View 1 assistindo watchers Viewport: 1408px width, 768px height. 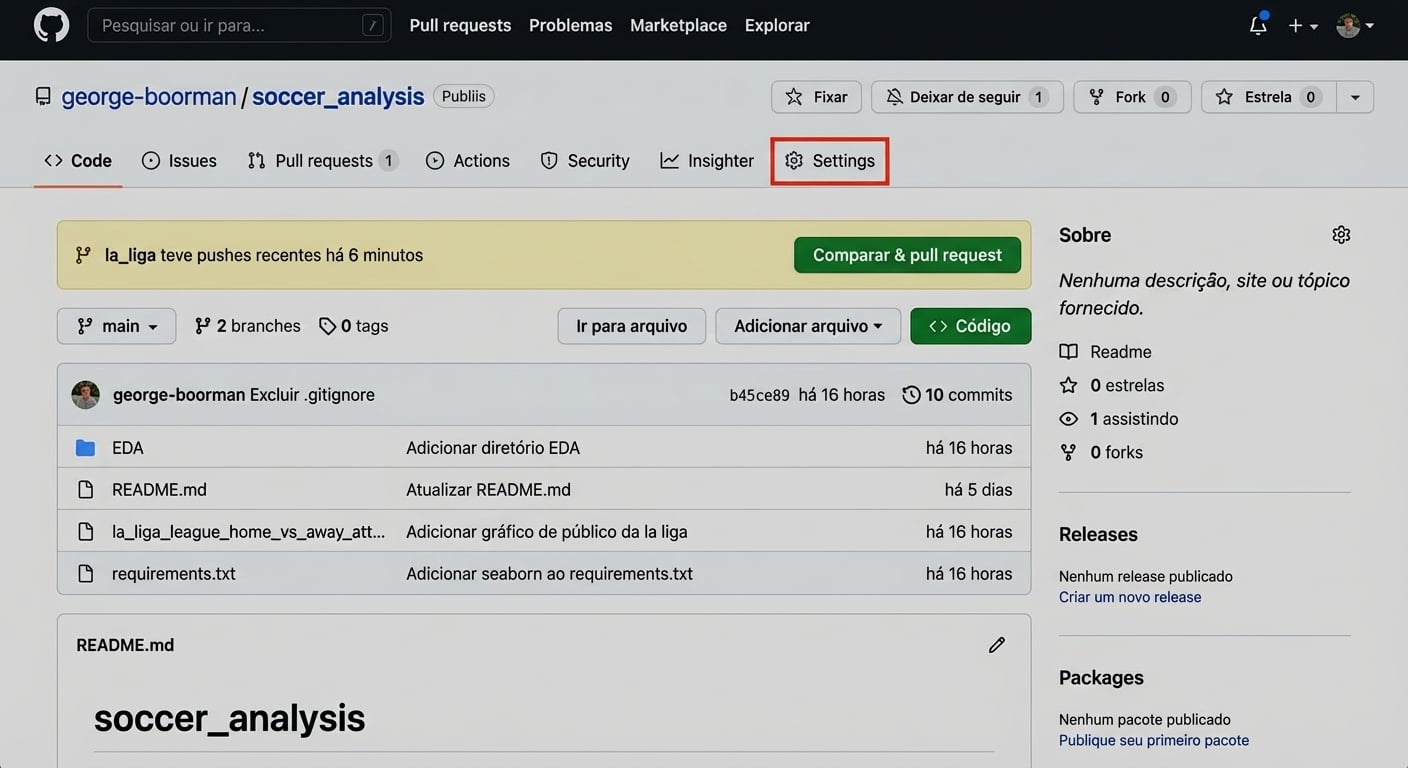tap(1119, 419)
